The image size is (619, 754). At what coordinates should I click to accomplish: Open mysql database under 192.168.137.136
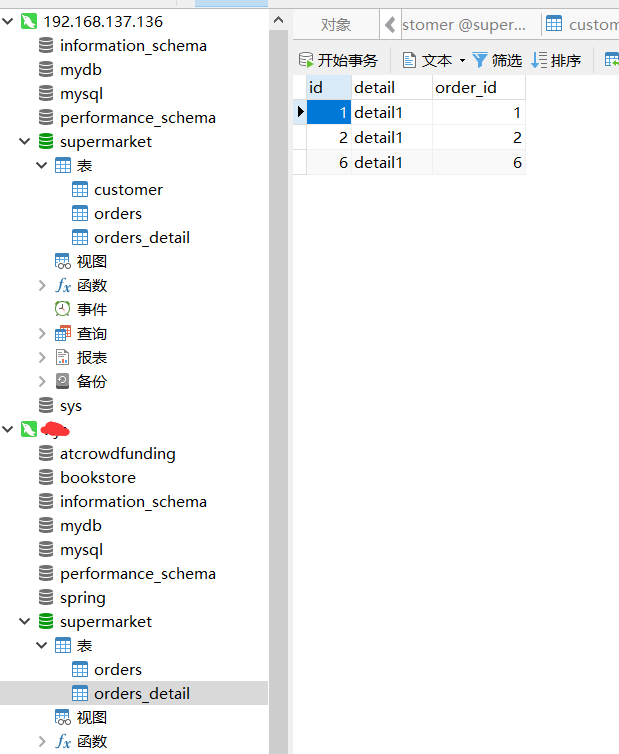click(81, 94)
